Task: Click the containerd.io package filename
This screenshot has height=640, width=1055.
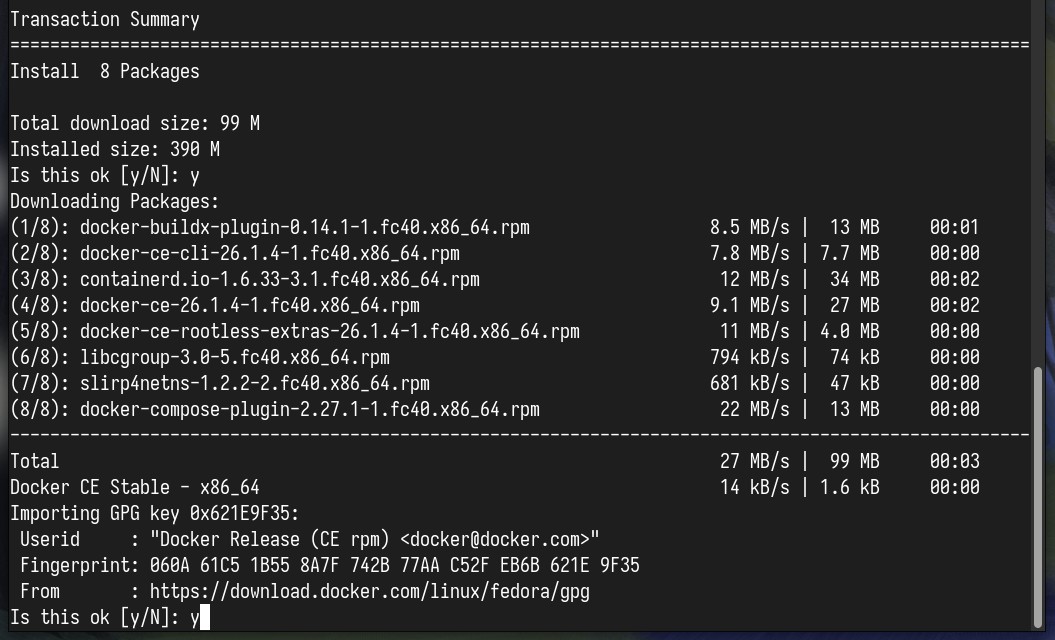Action: 279,279
